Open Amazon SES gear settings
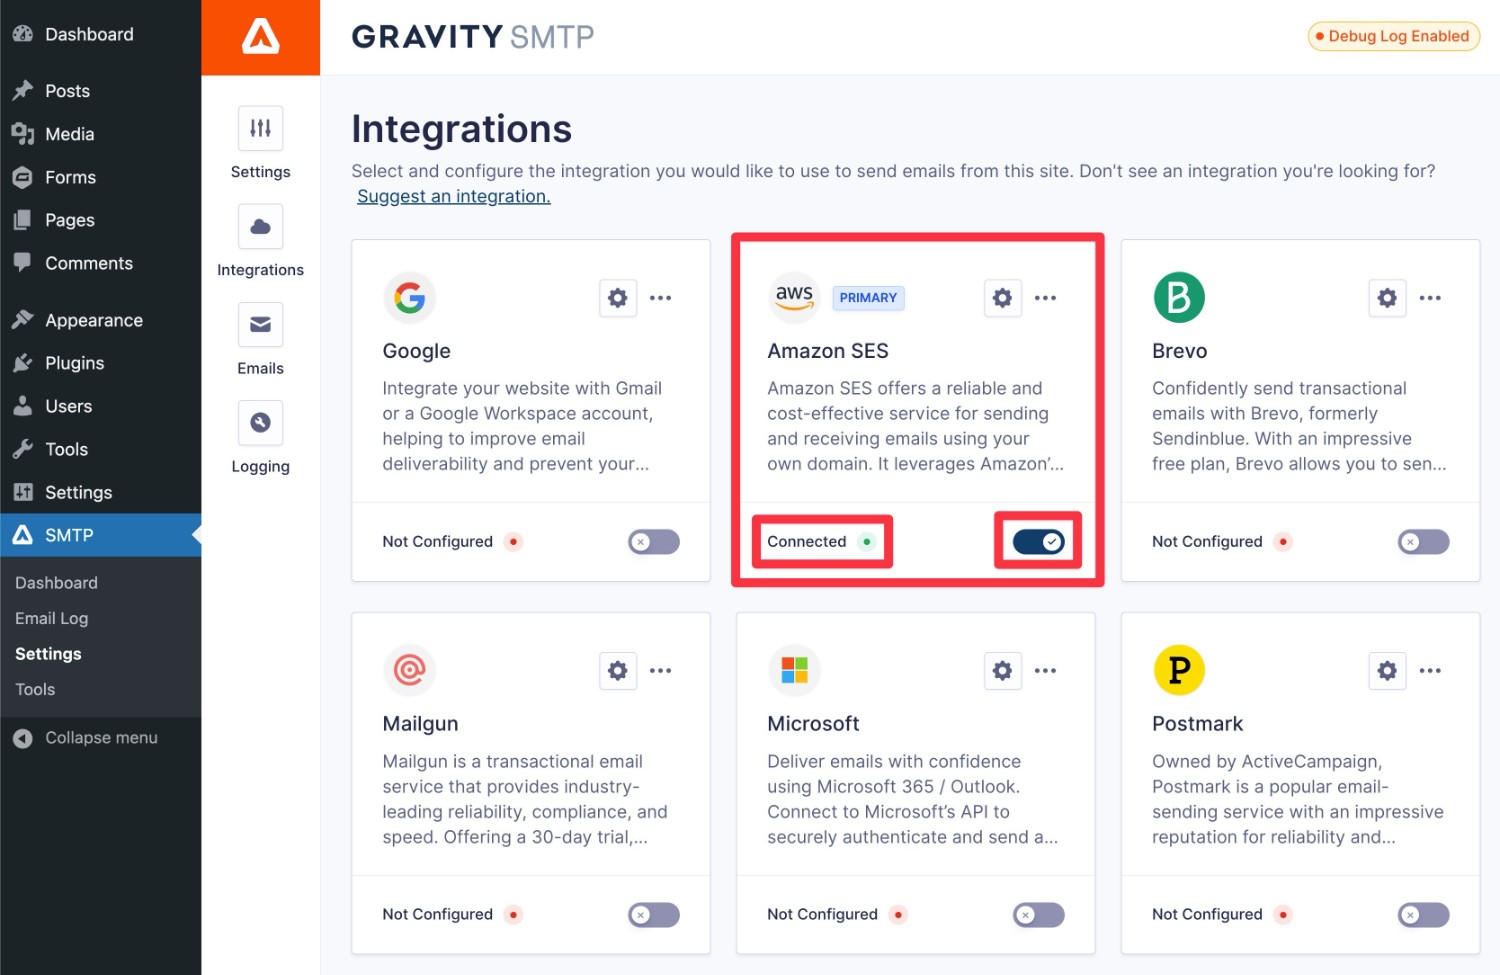The height and width of the screenshot is (975, 1500). 1002,298
